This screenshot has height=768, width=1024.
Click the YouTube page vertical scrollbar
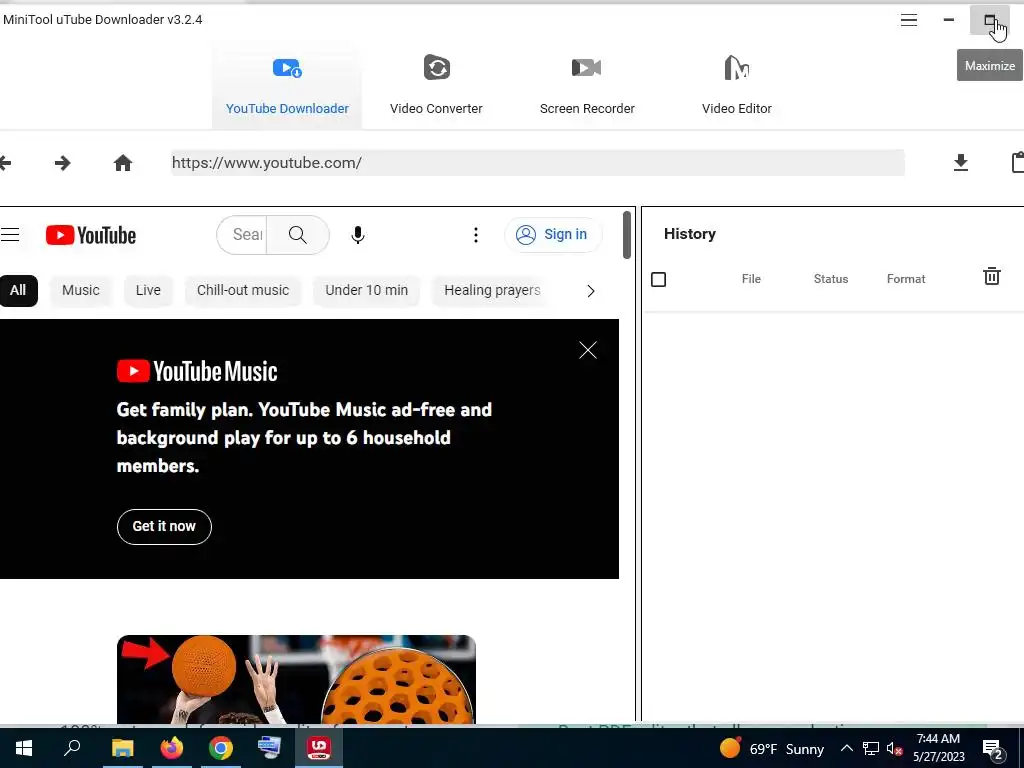(626, 234)
